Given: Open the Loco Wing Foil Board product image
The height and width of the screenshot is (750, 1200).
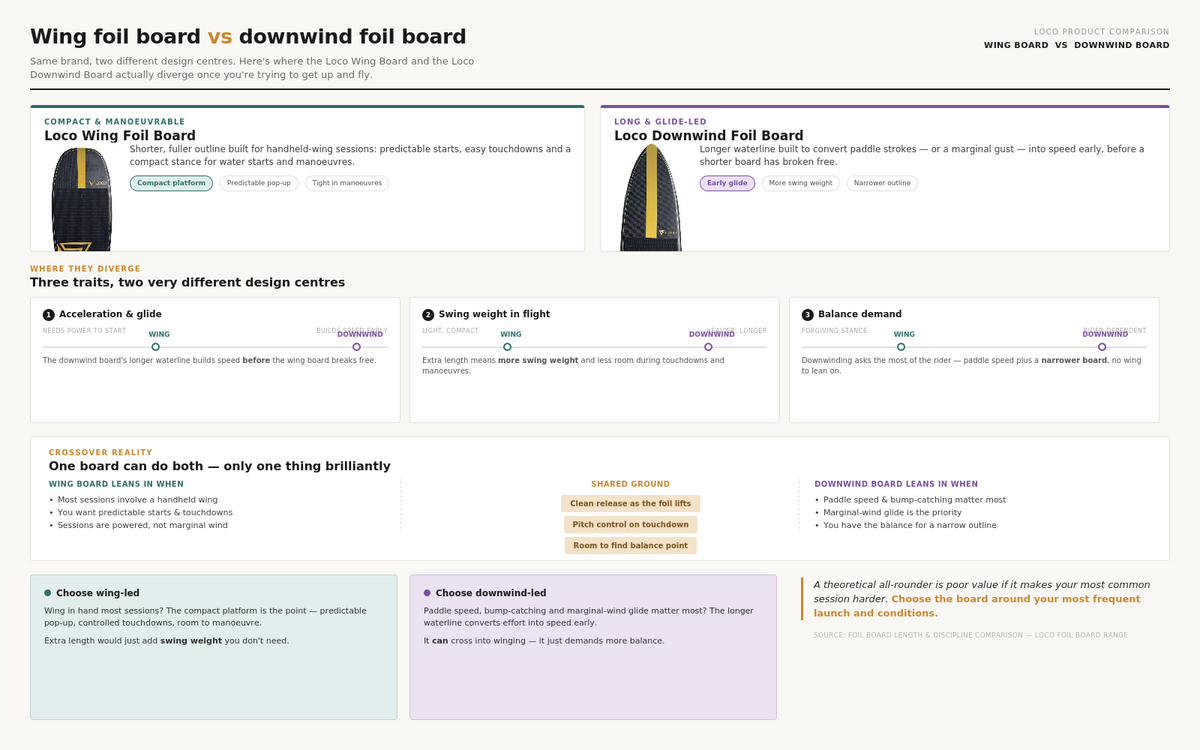Looking at the screenshot, I should click(x=83, y=198).
